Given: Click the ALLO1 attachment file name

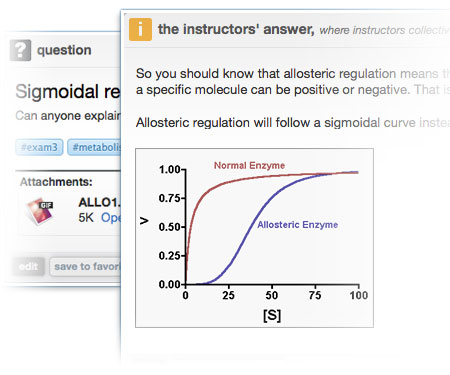Looking at the screenshot, I should (100, 202).
